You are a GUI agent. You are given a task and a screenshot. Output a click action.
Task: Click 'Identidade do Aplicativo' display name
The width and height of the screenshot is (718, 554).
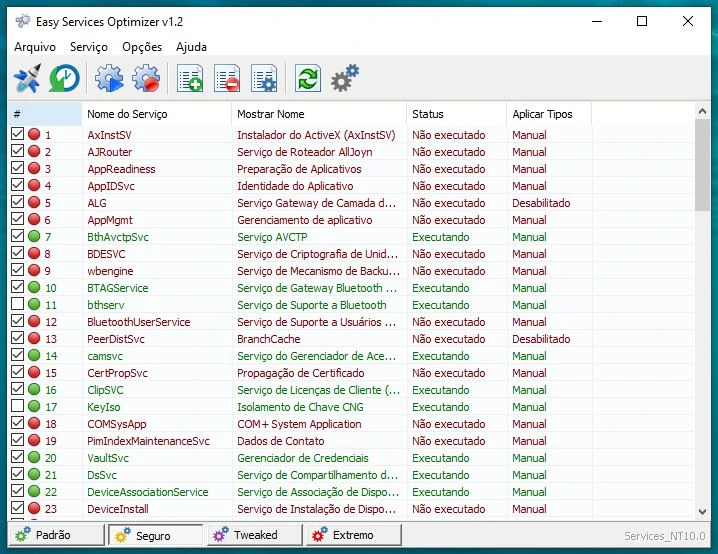pyautogui.click(x=295, y=186)
